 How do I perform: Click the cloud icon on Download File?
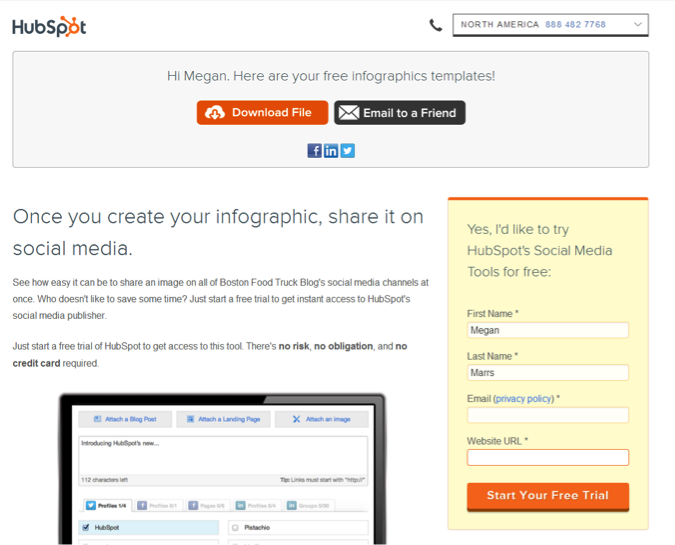214,113
